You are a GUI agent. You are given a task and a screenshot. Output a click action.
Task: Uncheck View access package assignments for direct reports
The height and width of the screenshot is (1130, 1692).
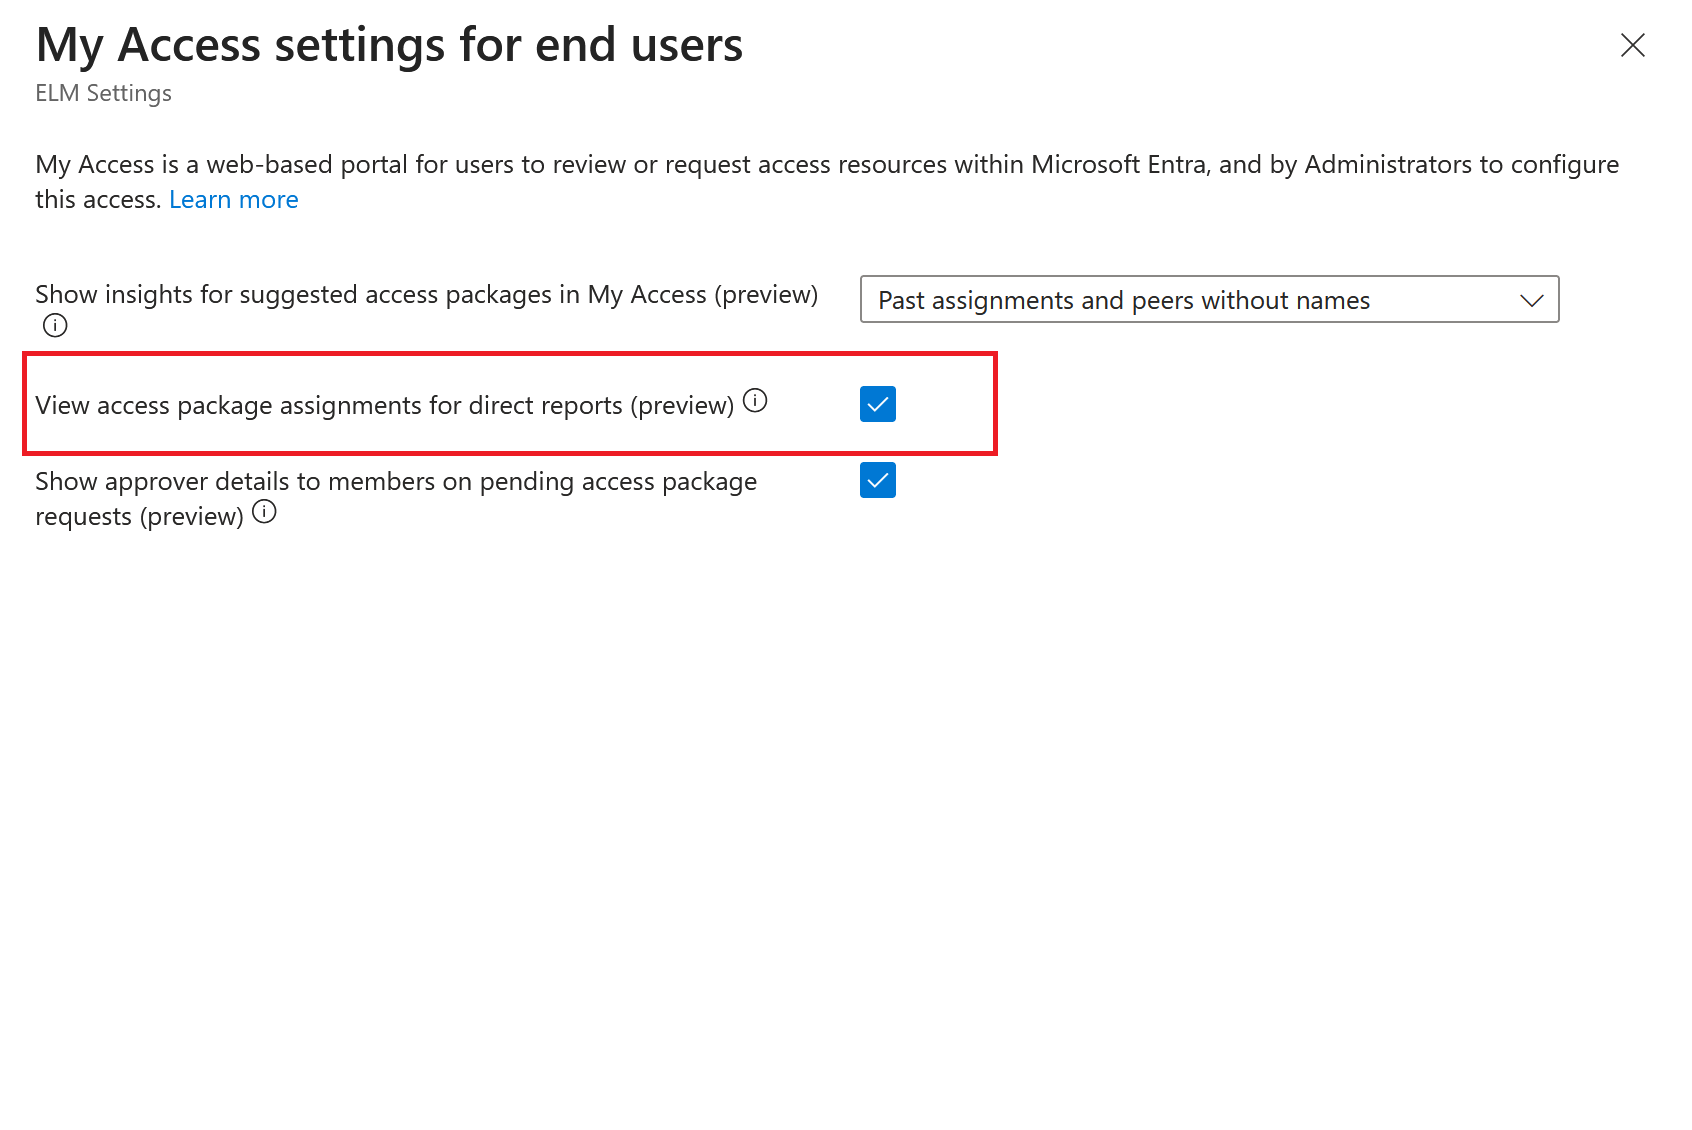pyautogui.click(x=877, y=404)
